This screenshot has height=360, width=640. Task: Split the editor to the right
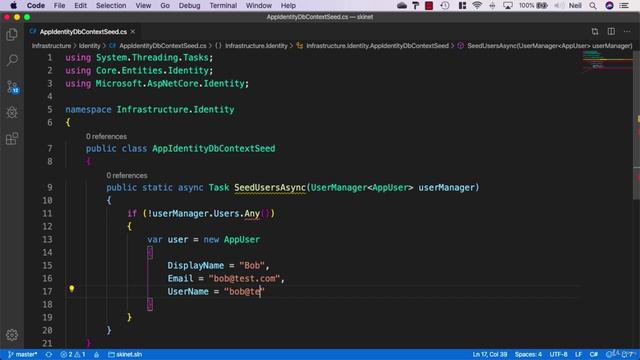click(611, 31)
